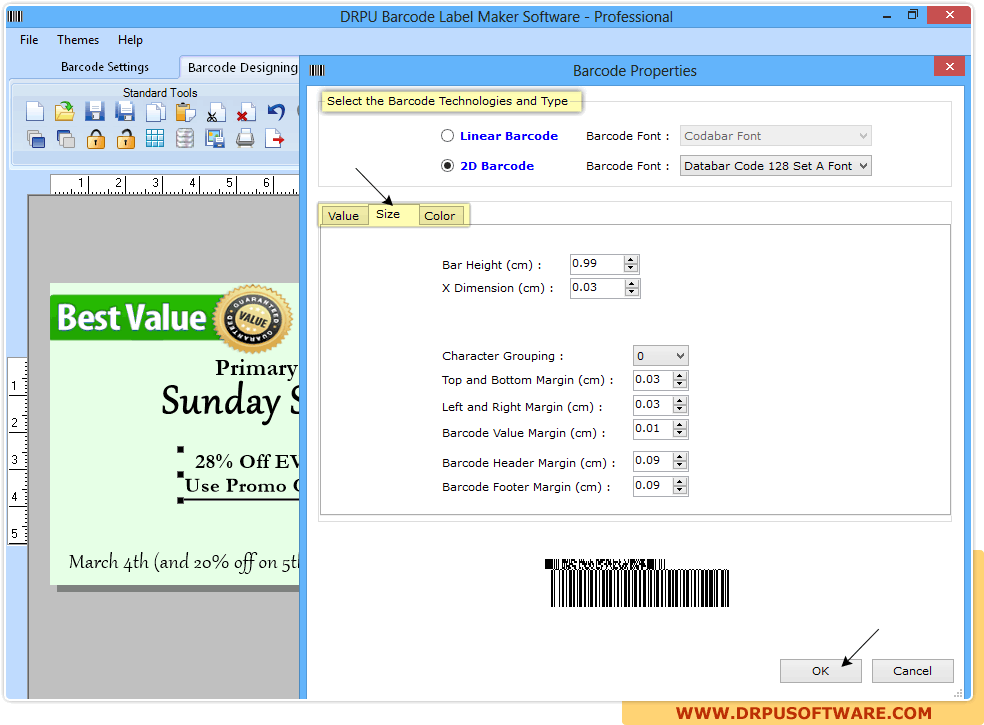Click the Send to Back icon
The width and height of the screenshot is (984, 725).
(65, 139)
